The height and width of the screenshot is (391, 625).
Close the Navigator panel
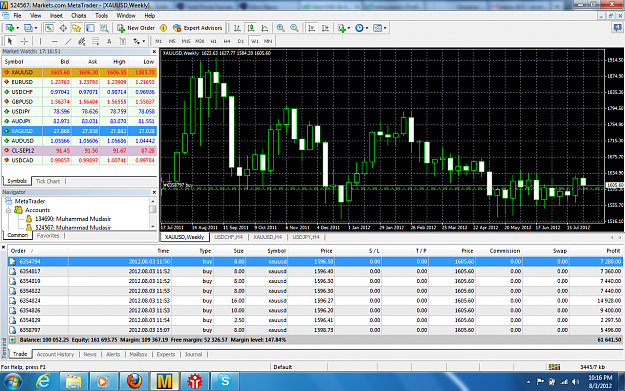(154, 192)
